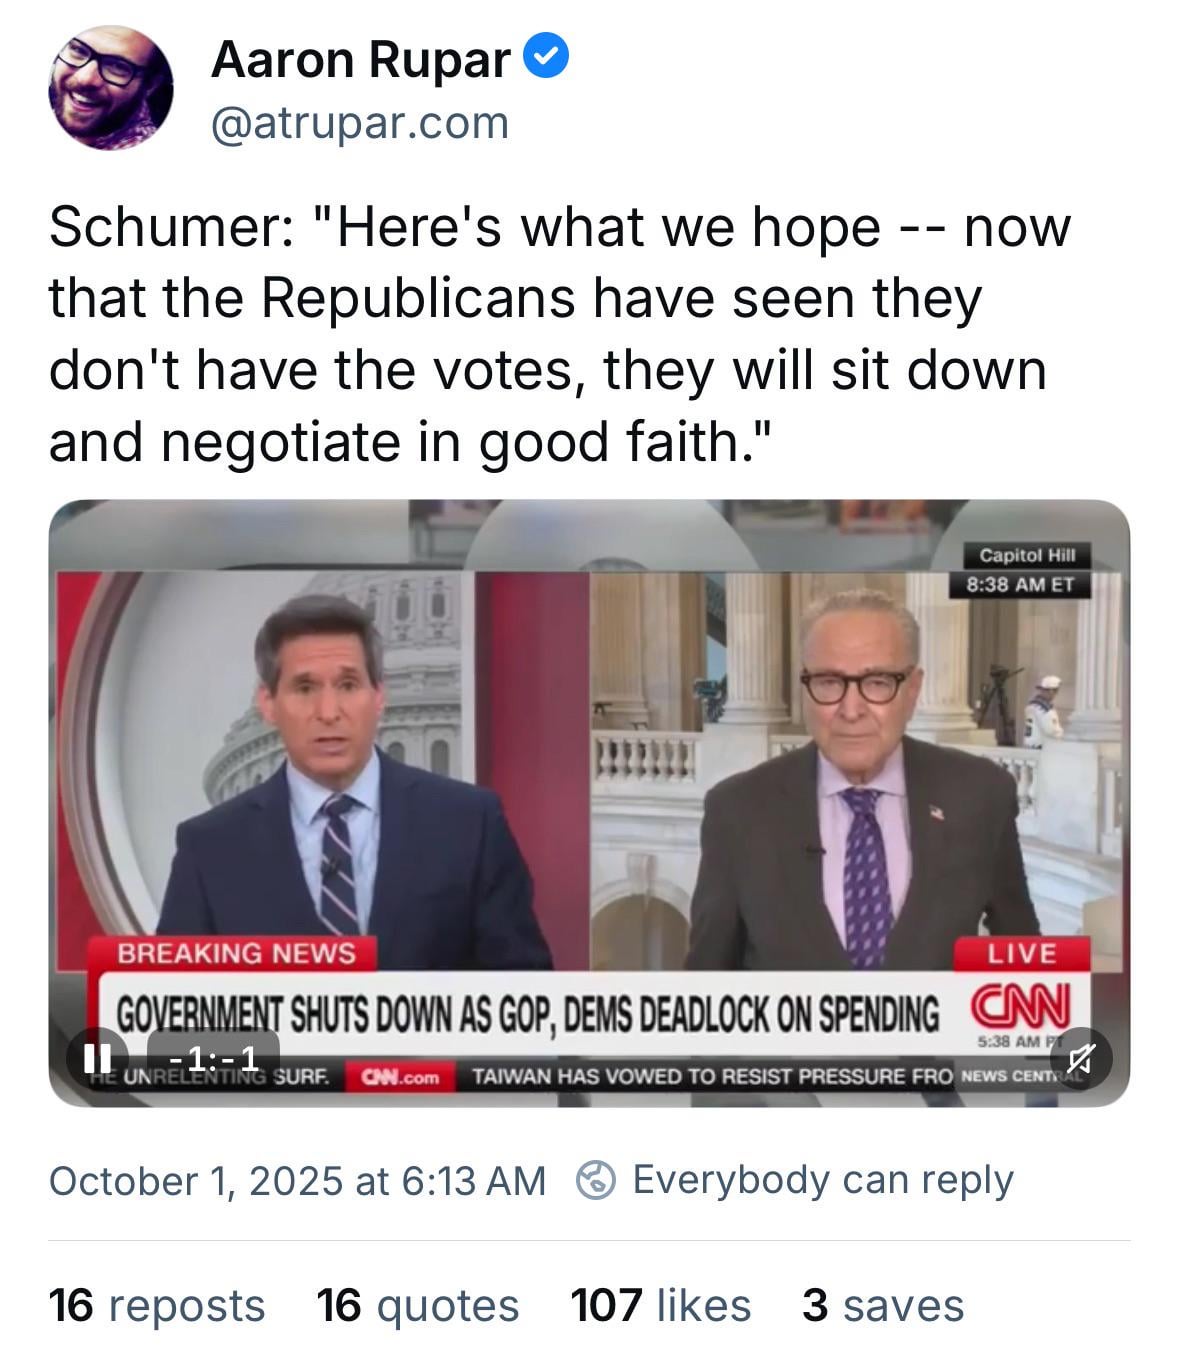Click the @atrupar.com handle
Image resolution: width=1179 pixels, height=1356 pixels.
pyautogui.click(x=360, y=123)
